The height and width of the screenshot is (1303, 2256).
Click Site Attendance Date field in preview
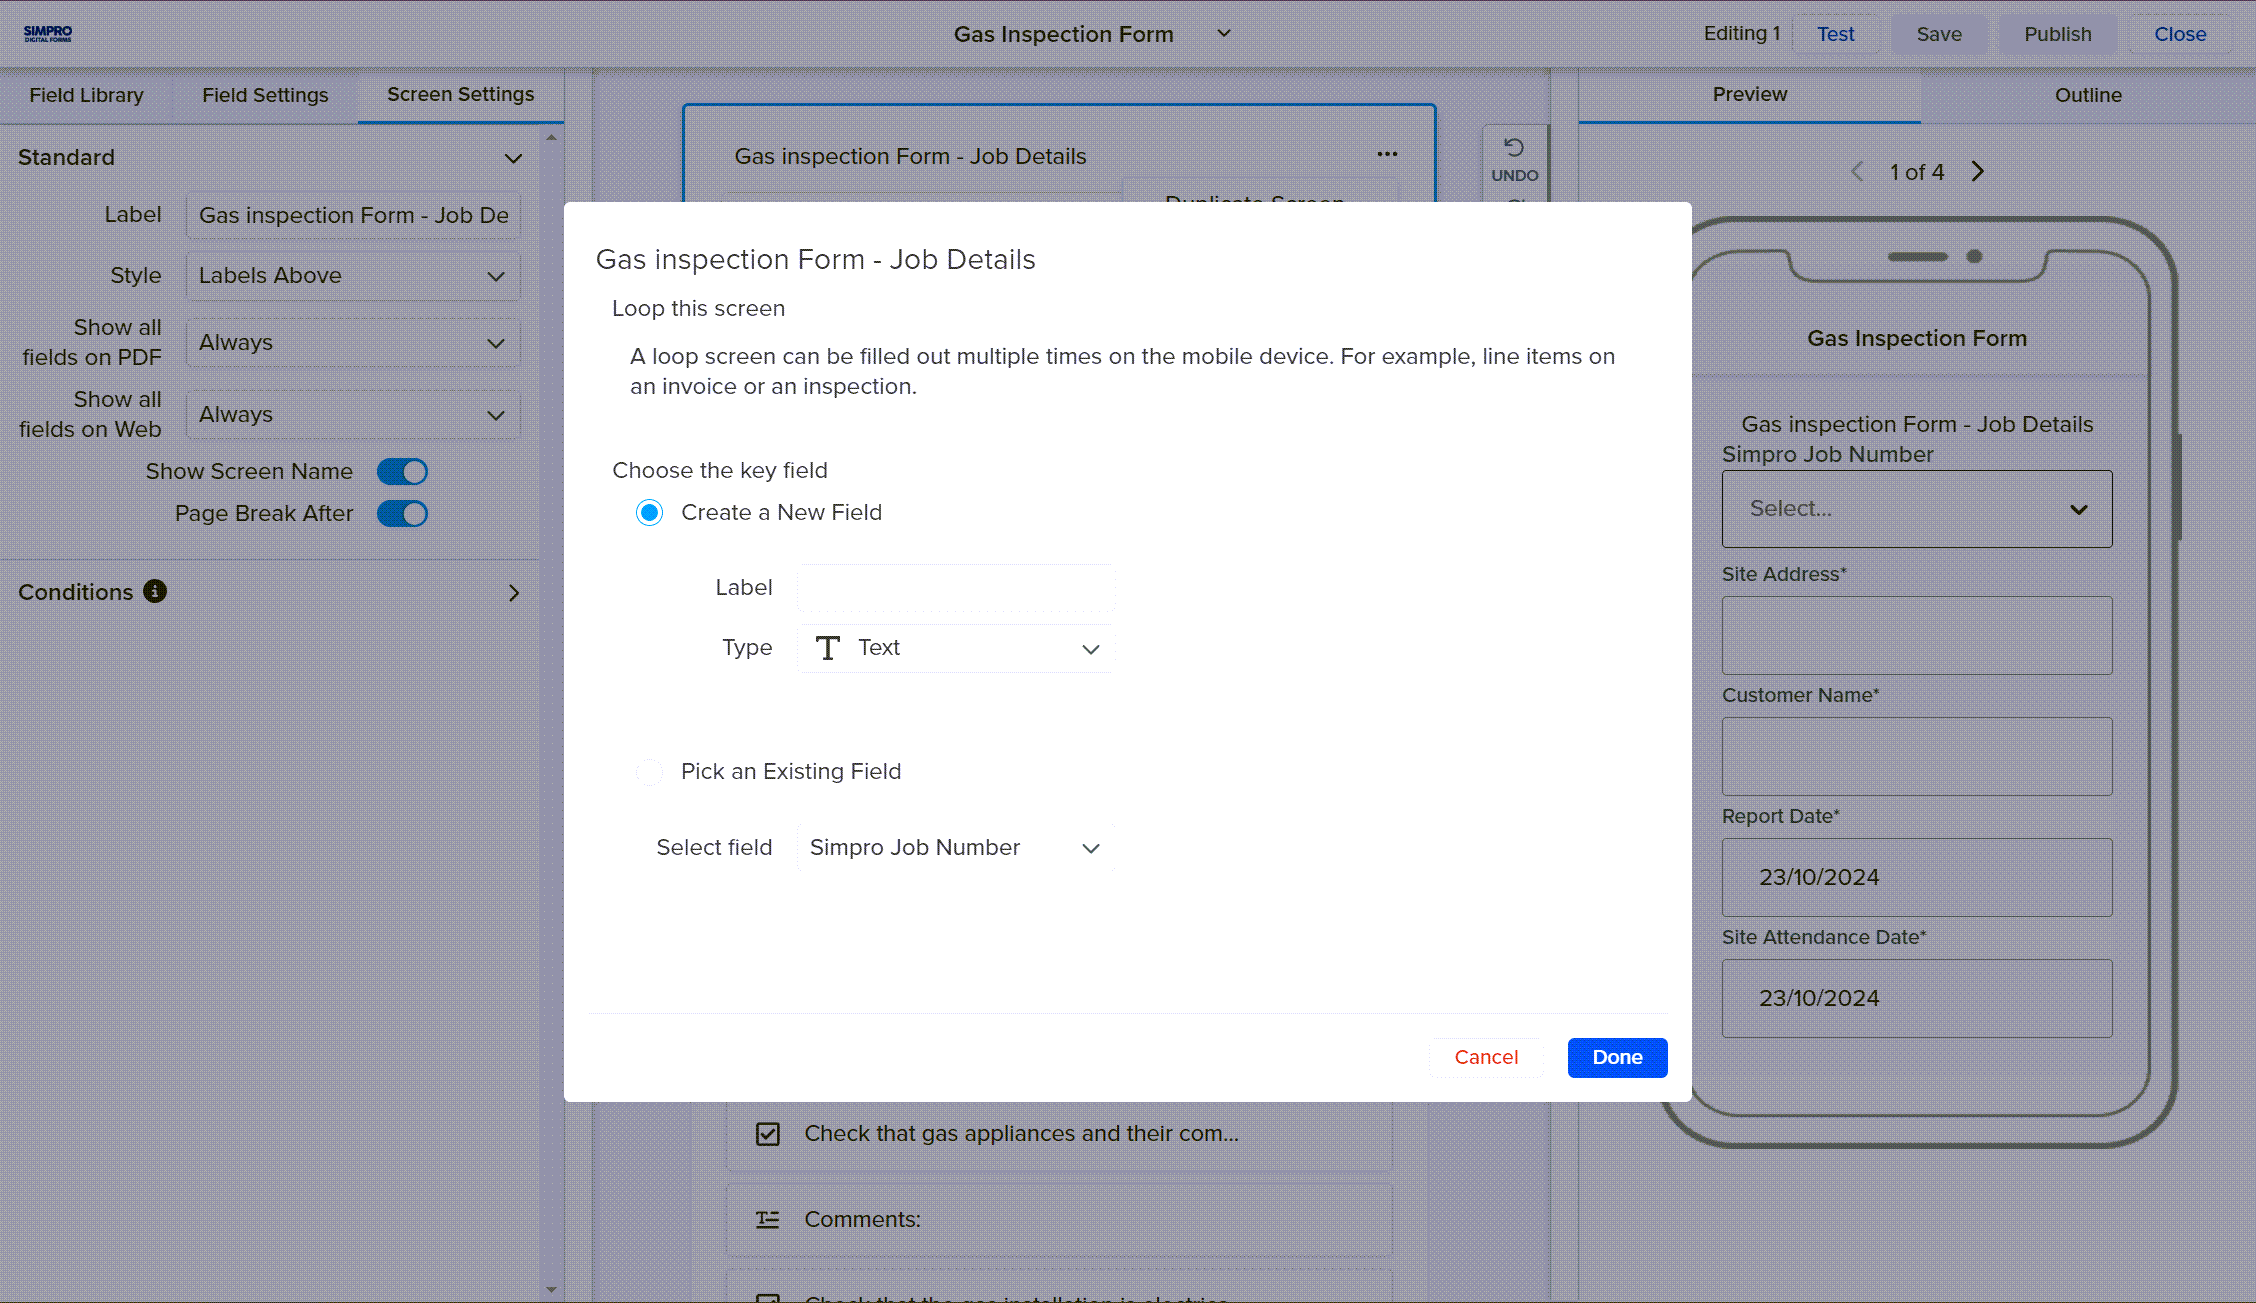pyautogui.click(x=1917, y=999)
